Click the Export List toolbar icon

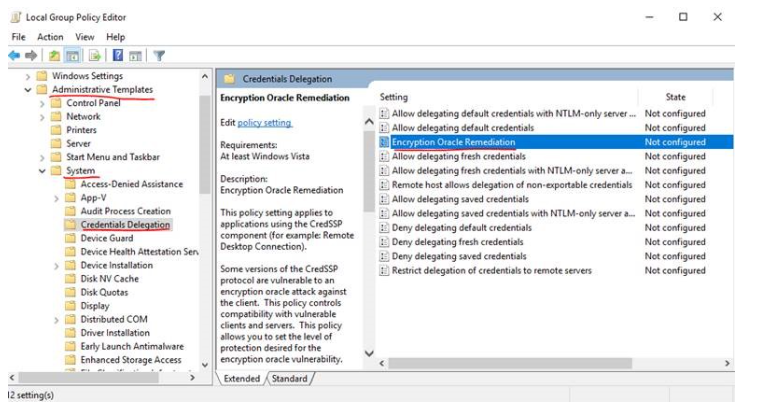pyautogui.click(x=95, y=55)
